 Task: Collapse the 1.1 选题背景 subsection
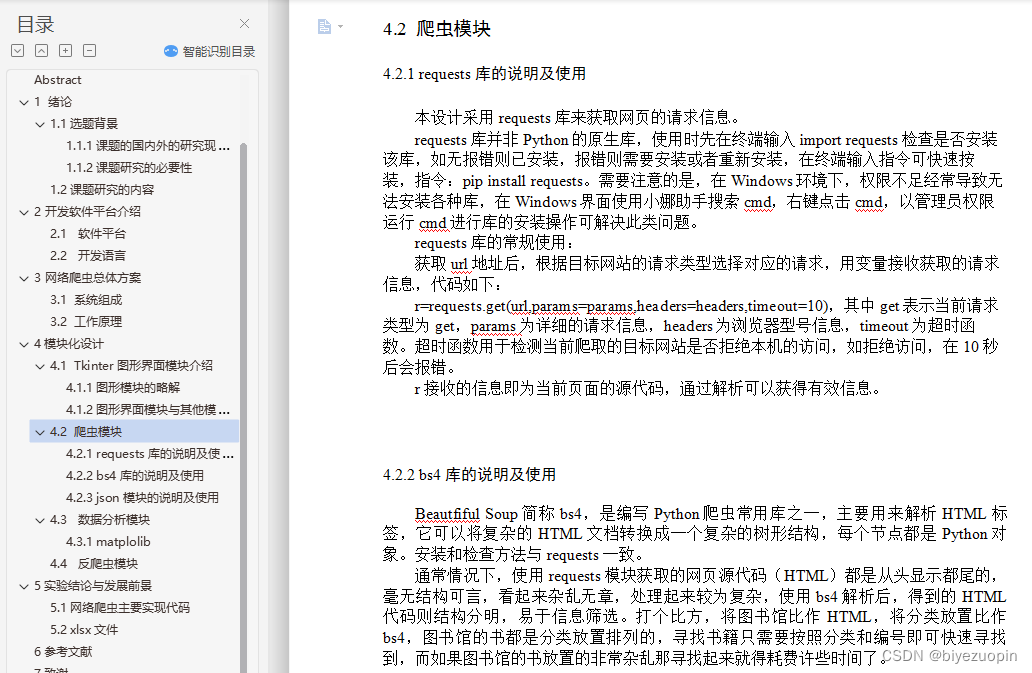(x=40, y=124)
